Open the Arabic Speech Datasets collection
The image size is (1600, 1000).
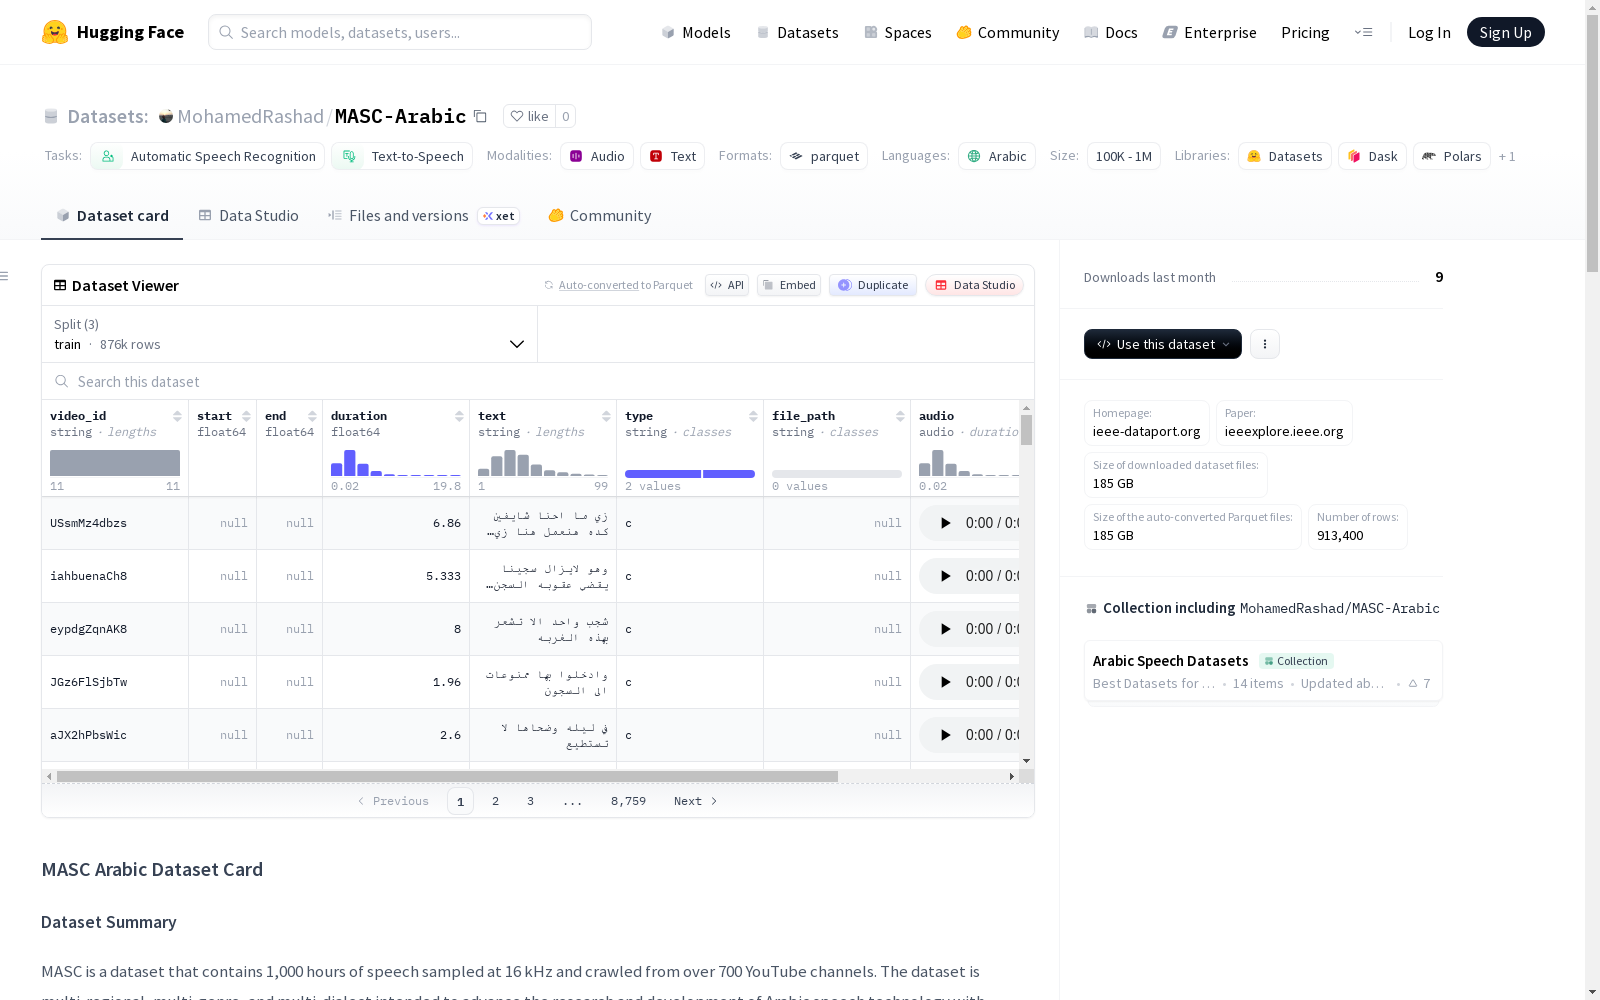1263,671
